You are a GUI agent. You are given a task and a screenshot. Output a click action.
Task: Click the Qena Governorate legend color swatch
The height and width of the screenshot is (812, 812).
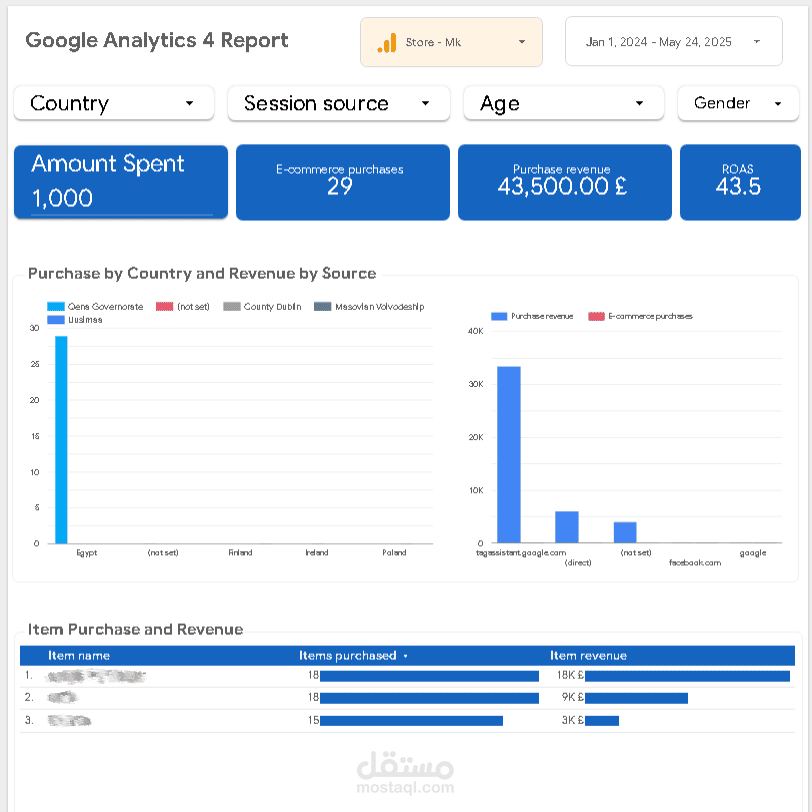point(56,307)
